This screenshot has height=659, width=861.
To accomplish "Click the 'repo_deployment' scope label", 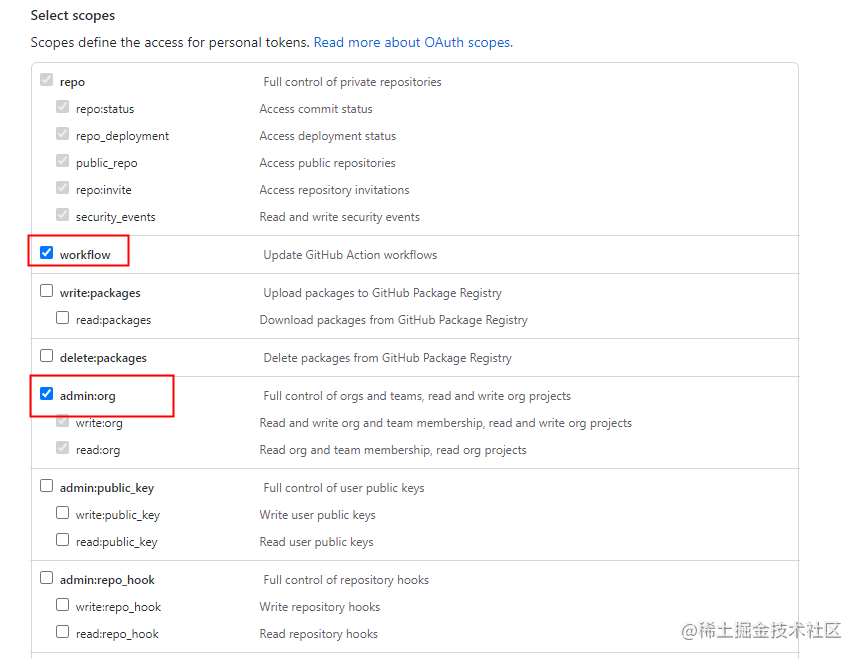I will click(122, 136).
